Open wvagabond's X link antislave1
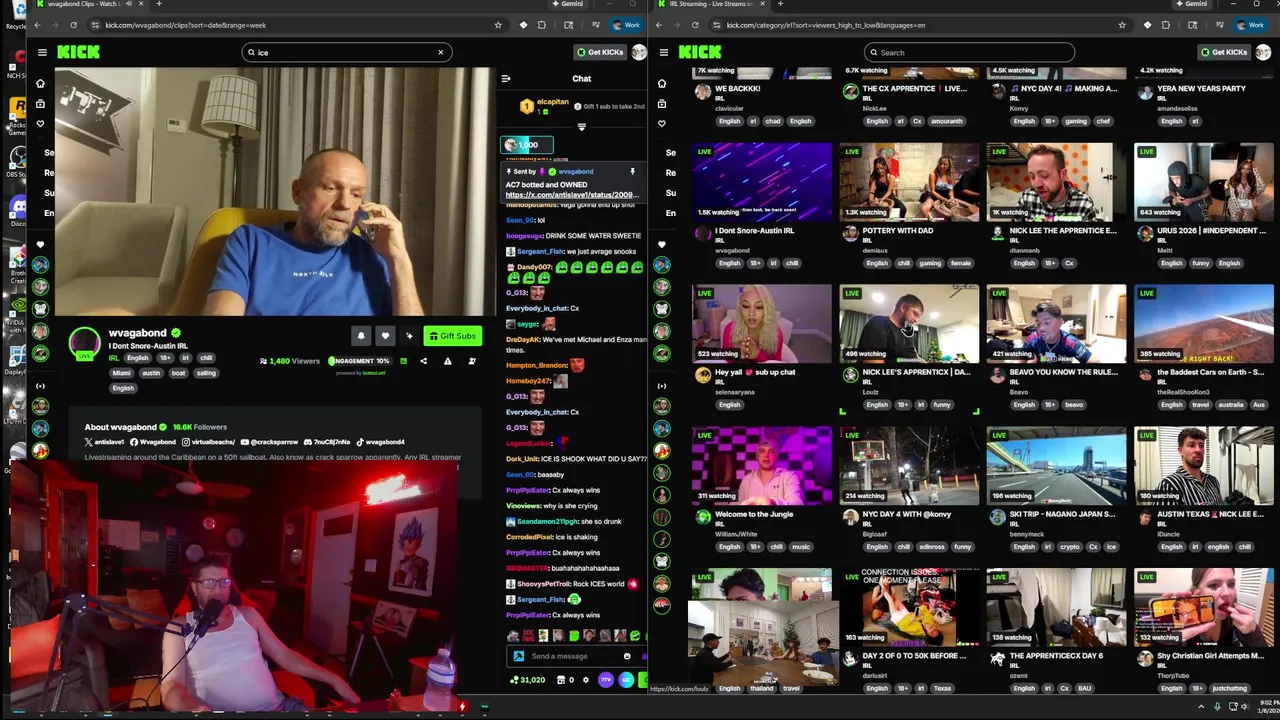 pos(105,442)
